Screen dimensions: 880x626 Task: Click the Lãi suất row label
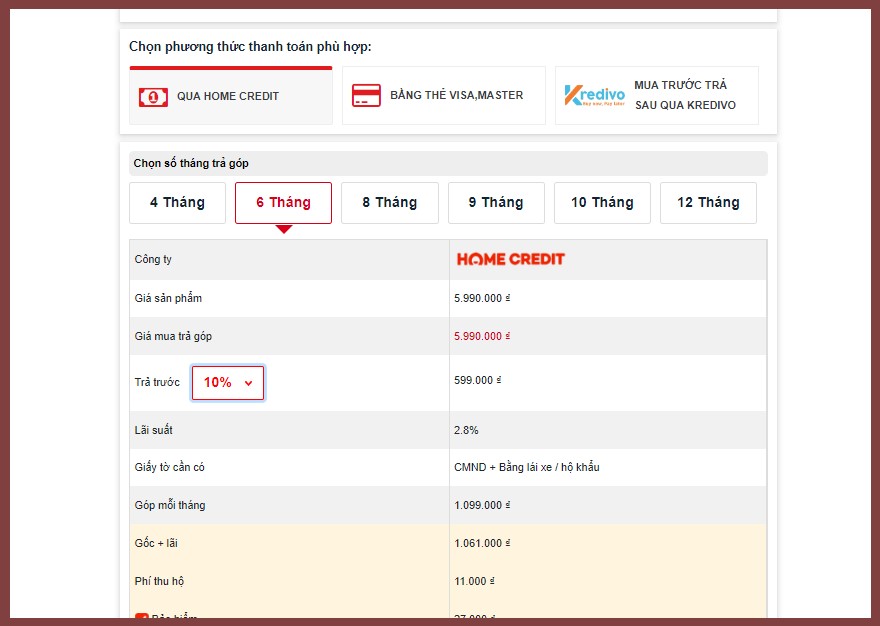(154, 430)
